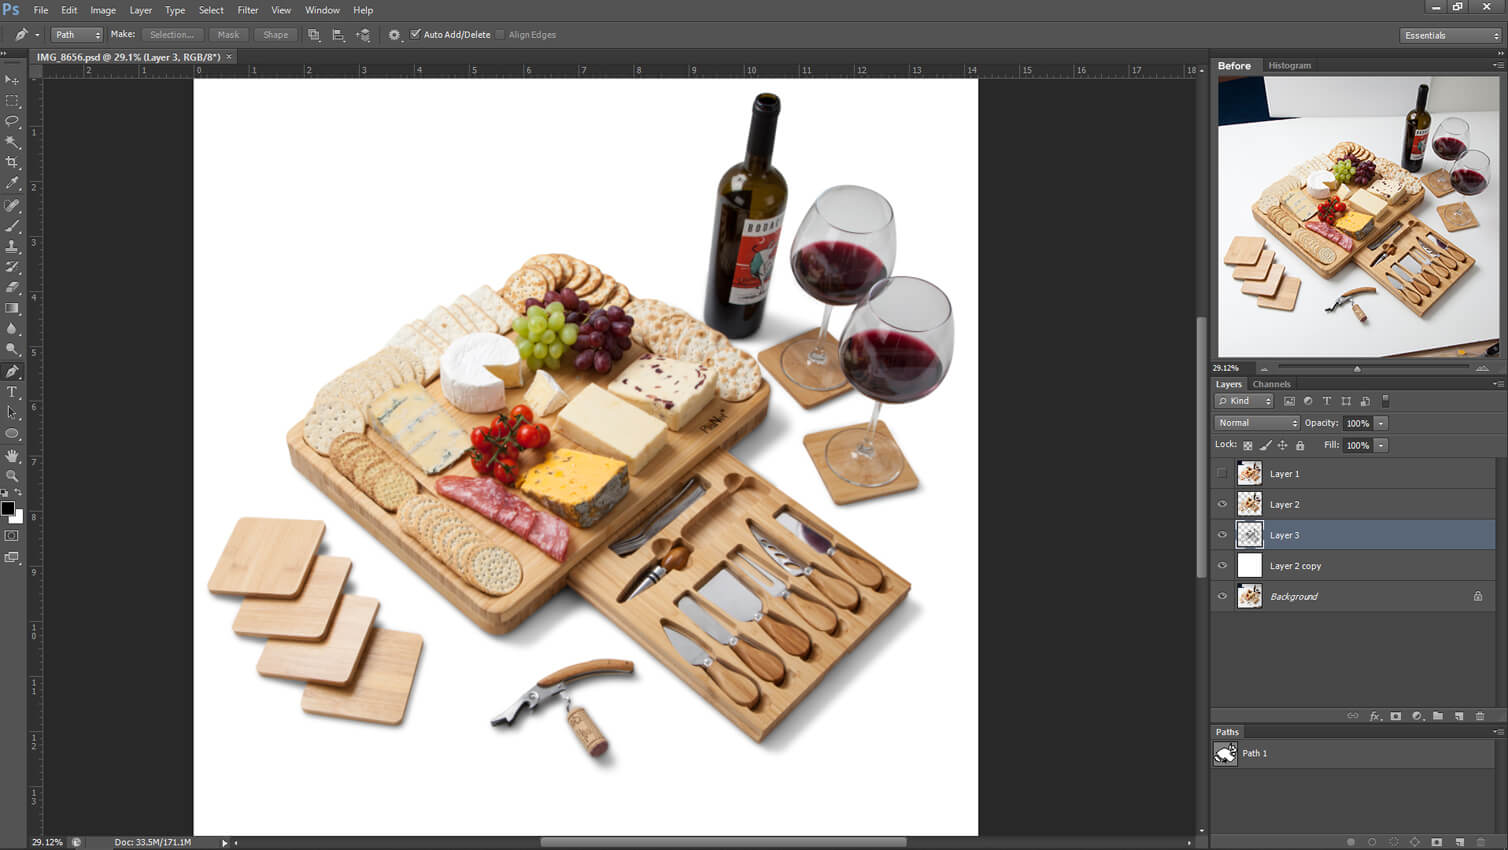
Task: Select the Magic Wand tool
Action: coord(12,142)
